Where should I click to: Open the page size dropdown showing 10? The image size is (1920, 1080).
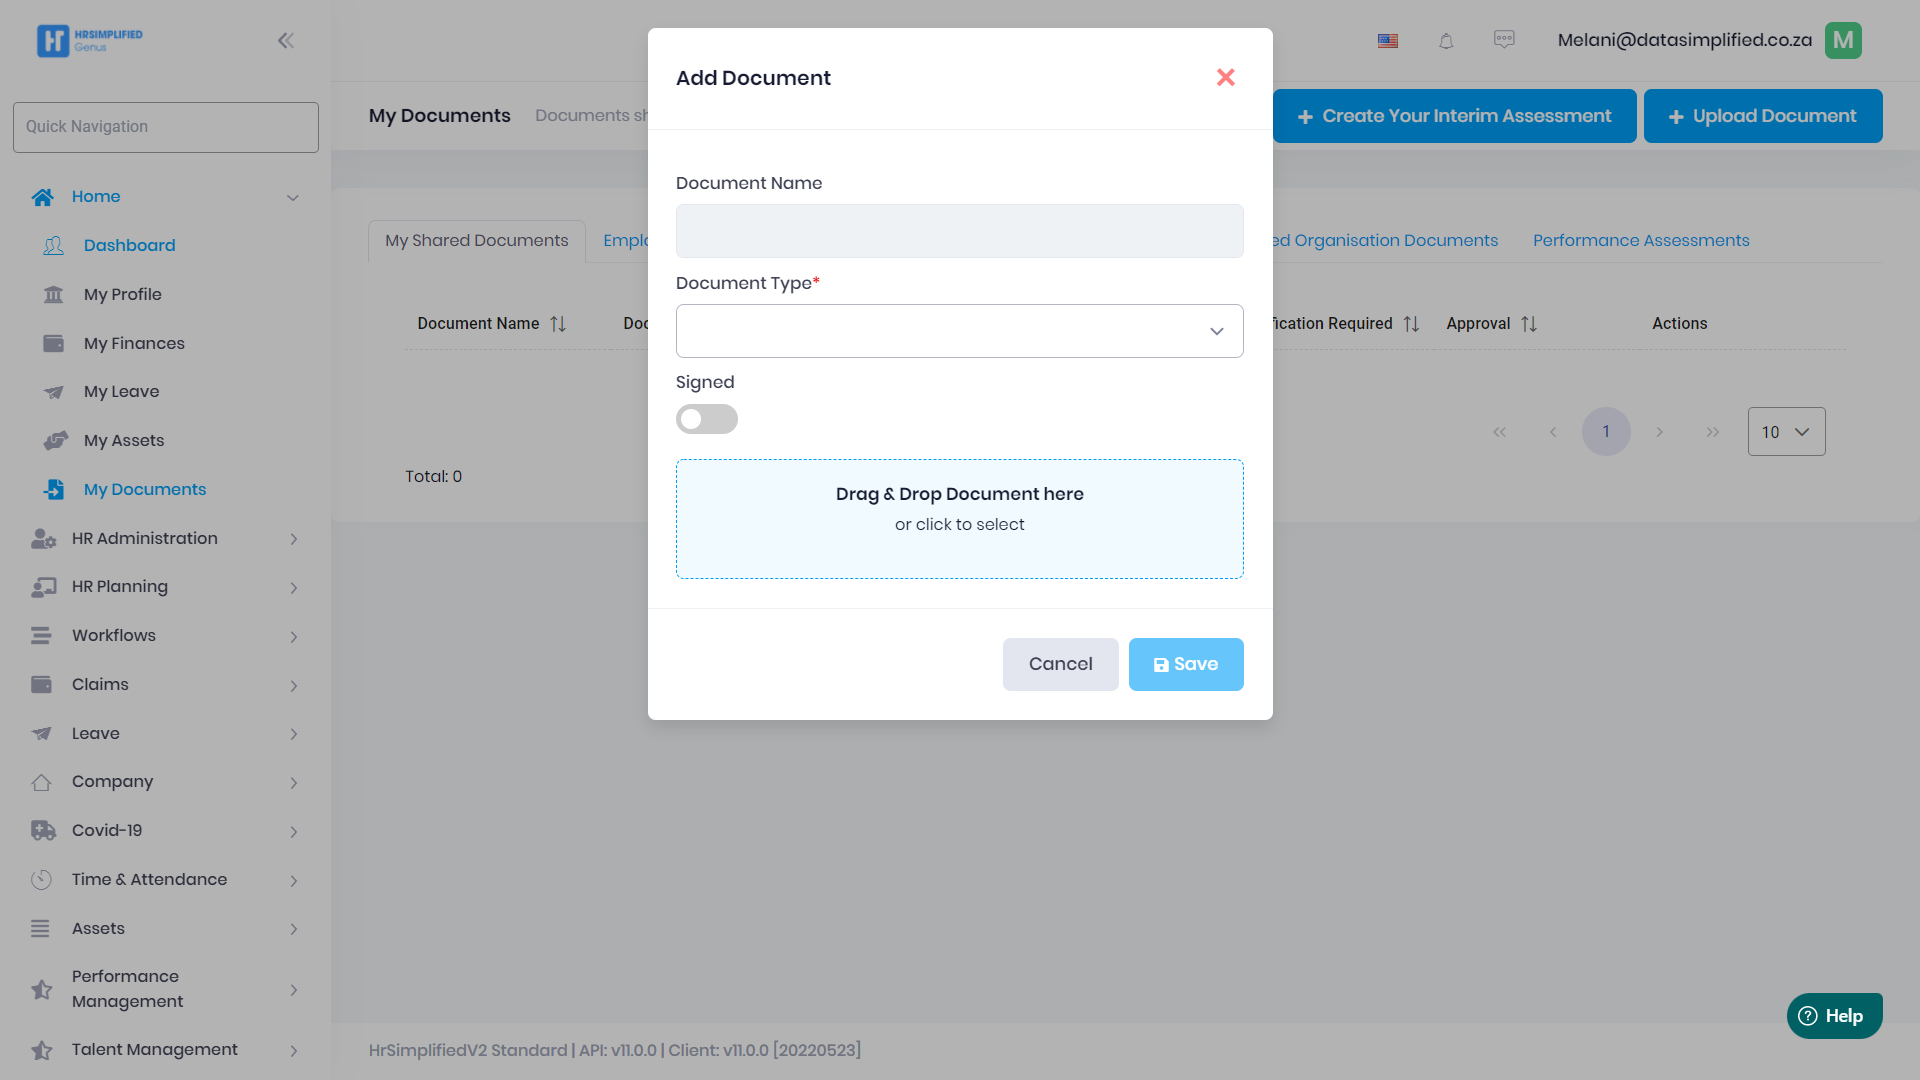1786,432
